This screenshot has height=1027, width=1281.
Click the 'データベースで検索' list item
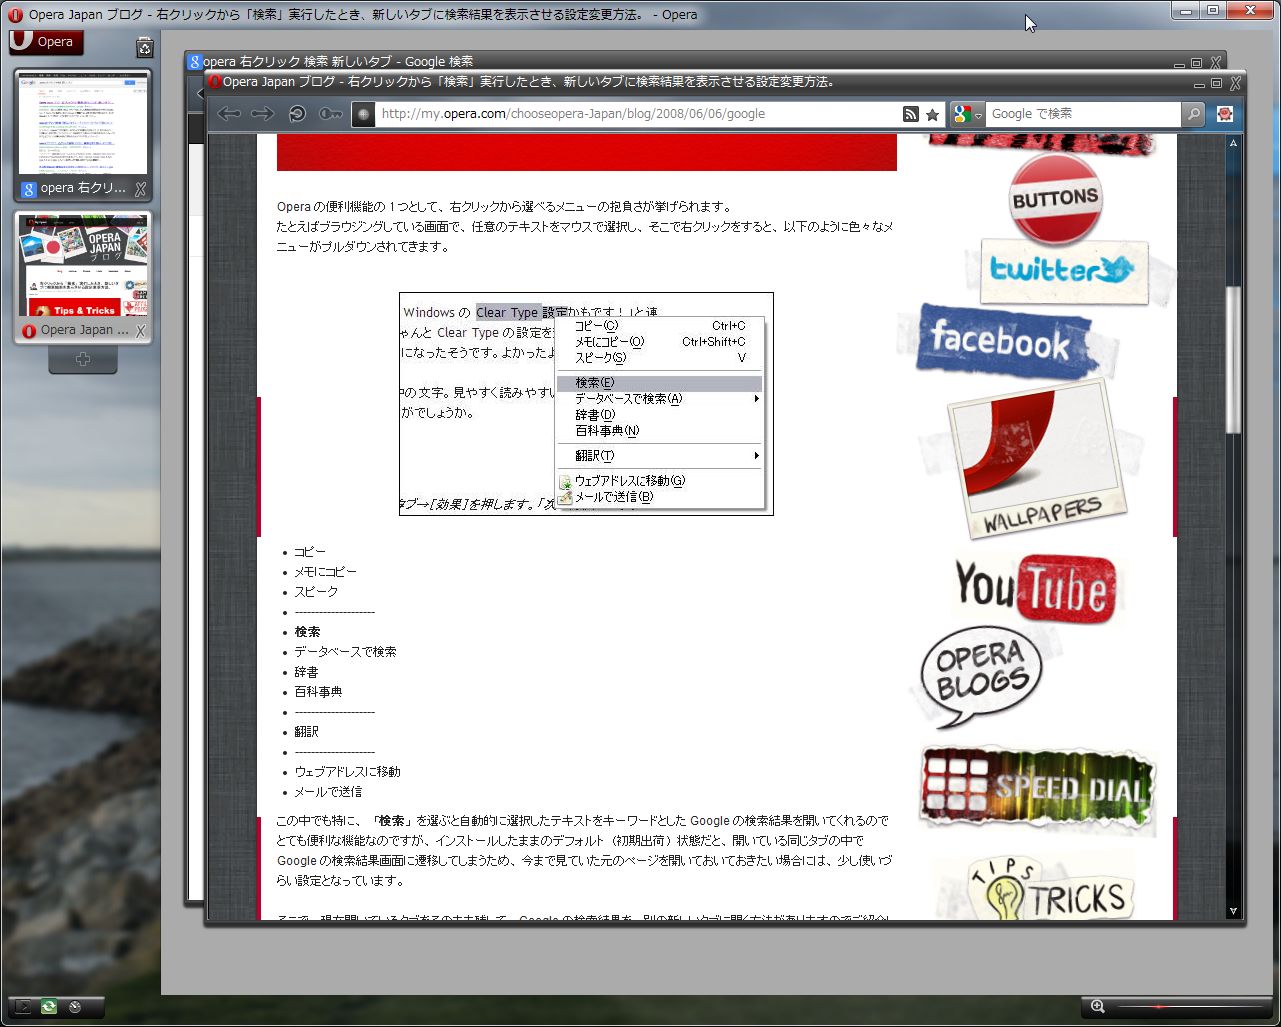(345, 652)
